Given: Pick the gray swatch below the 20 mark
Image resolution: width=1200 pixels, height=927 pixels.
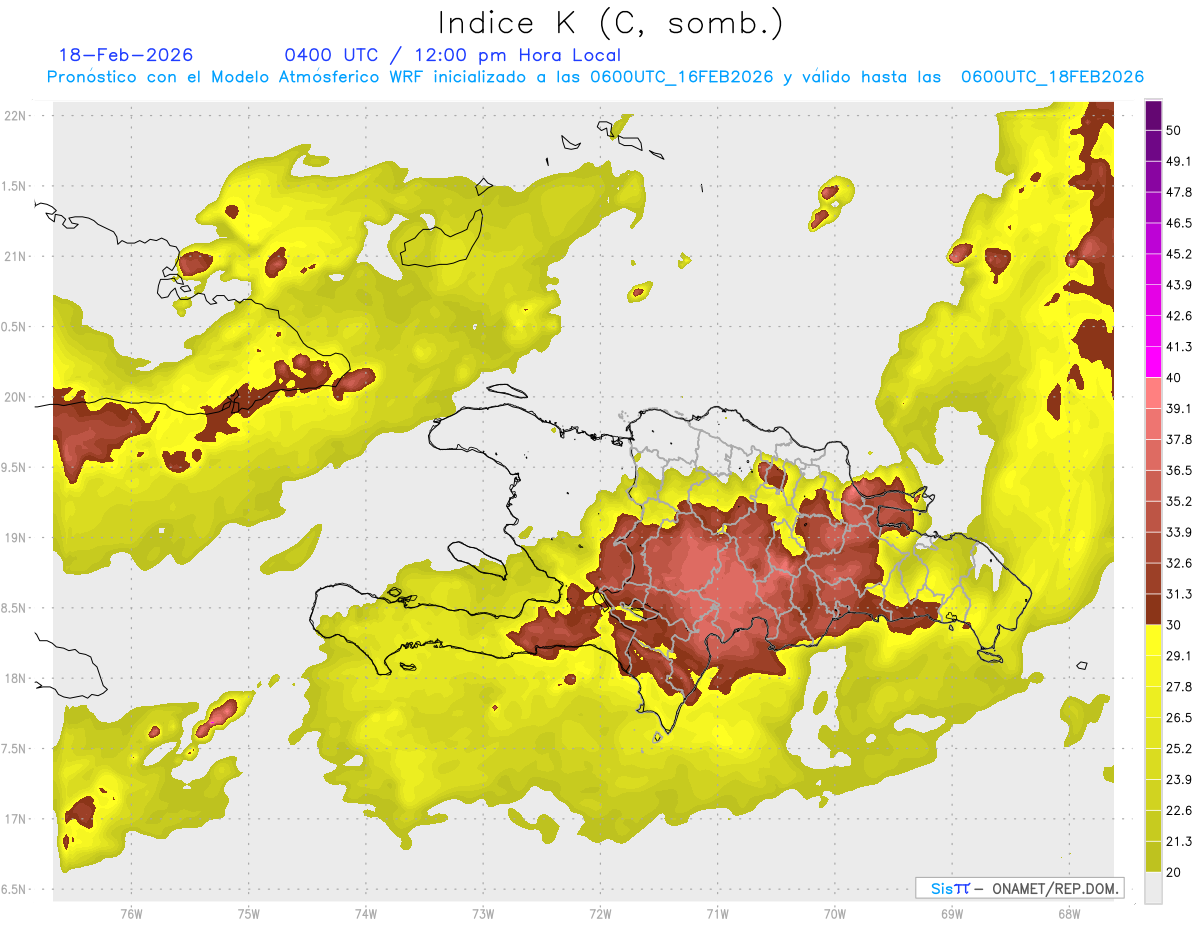Looking at the screenshot, I should click(1153, 888).
